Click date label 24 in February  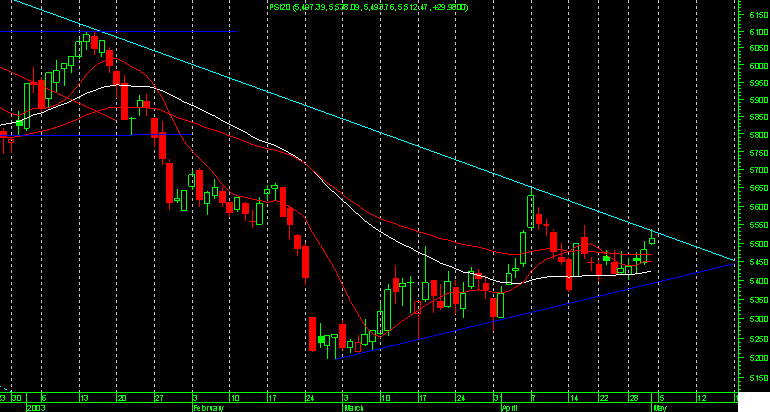pos(310,398)
